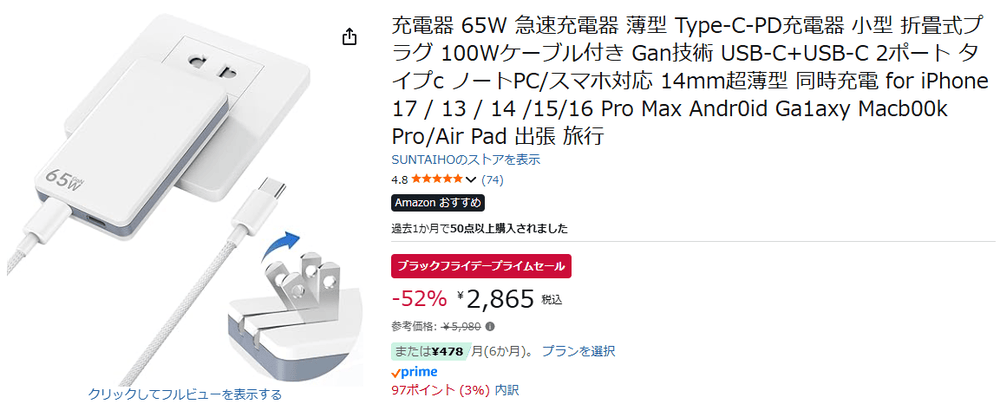Open the (74) reviews link
Image resolution: width=1000 pixels, height=404 pixels.
(x=492, y=180)
